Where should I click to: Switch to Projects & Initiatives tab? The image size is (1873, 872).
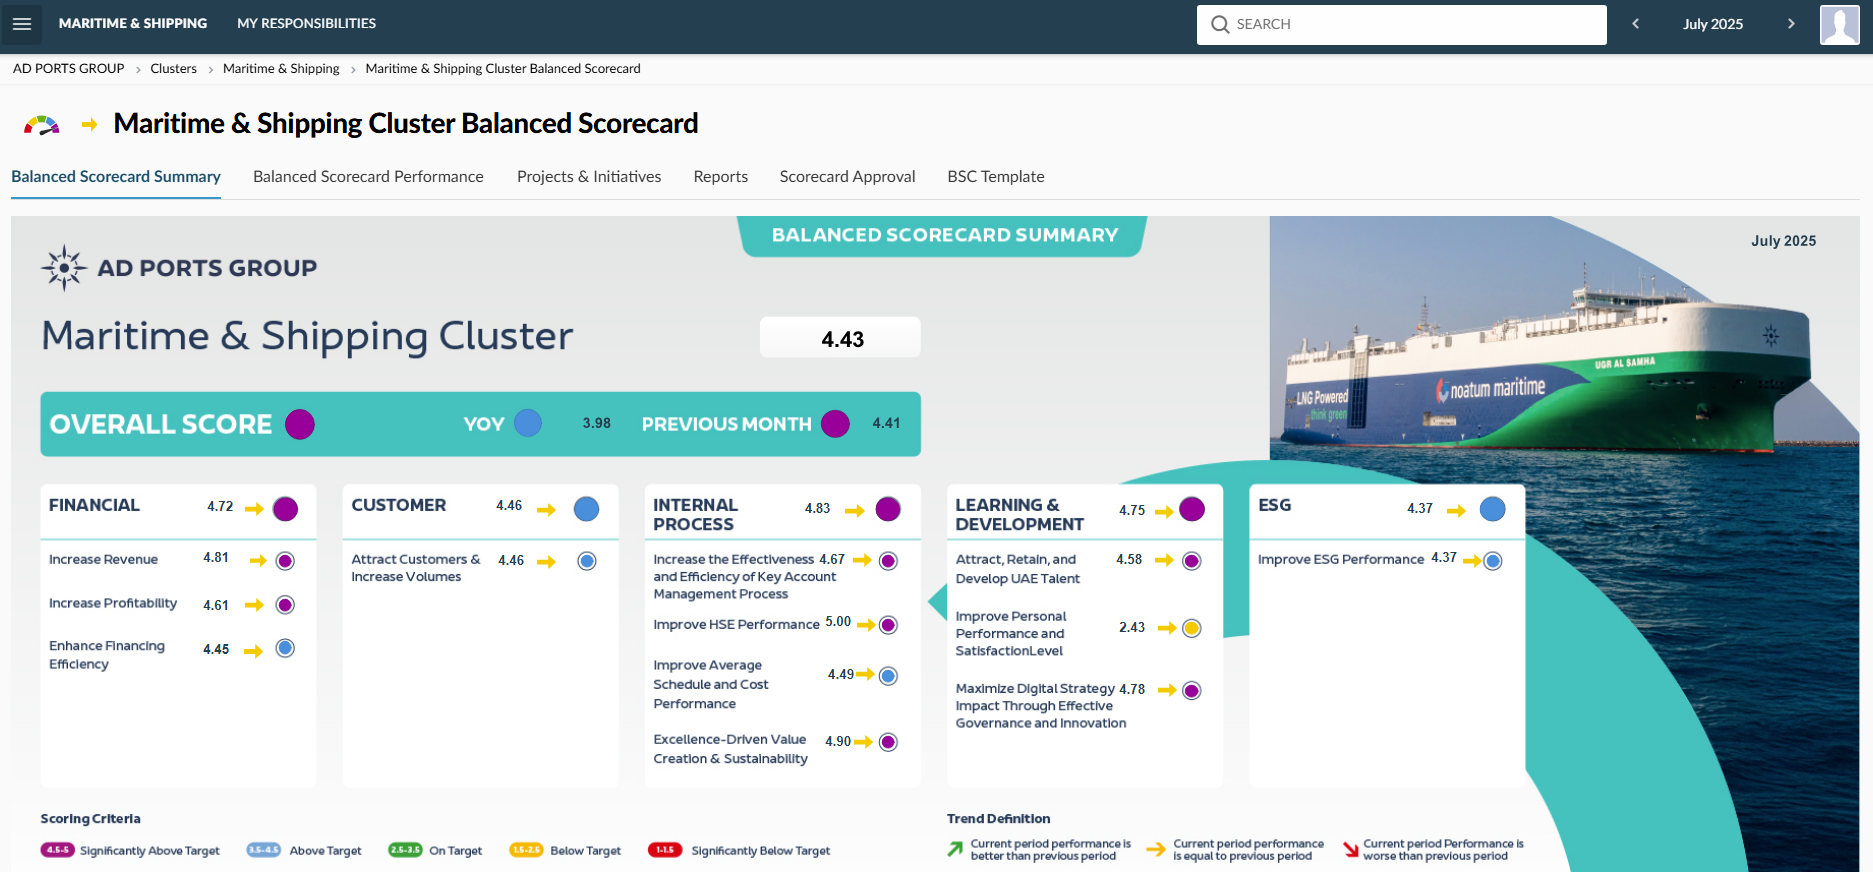[x=589, y=176]
